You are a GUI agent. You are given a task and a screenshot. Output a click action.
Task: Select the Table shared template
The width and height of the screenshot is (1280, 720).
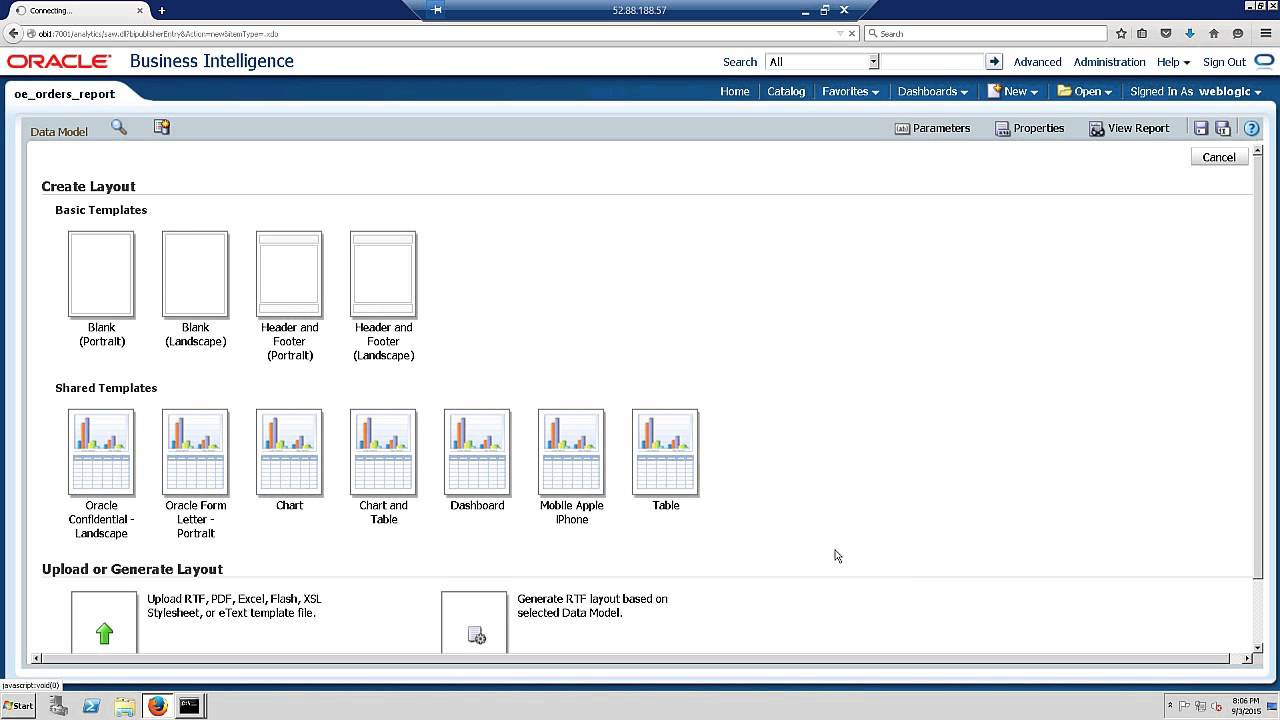tap(665, 452)
